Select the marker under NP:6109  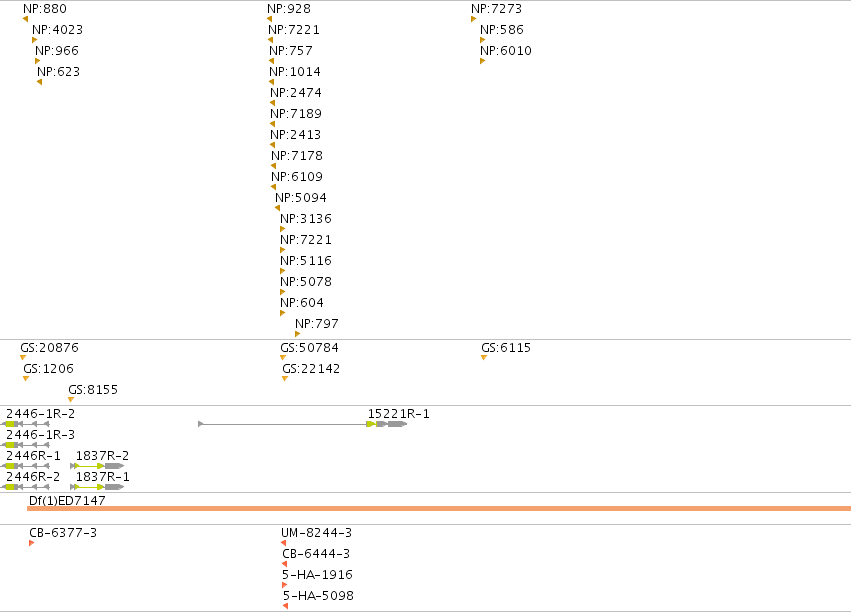(274, 187)
